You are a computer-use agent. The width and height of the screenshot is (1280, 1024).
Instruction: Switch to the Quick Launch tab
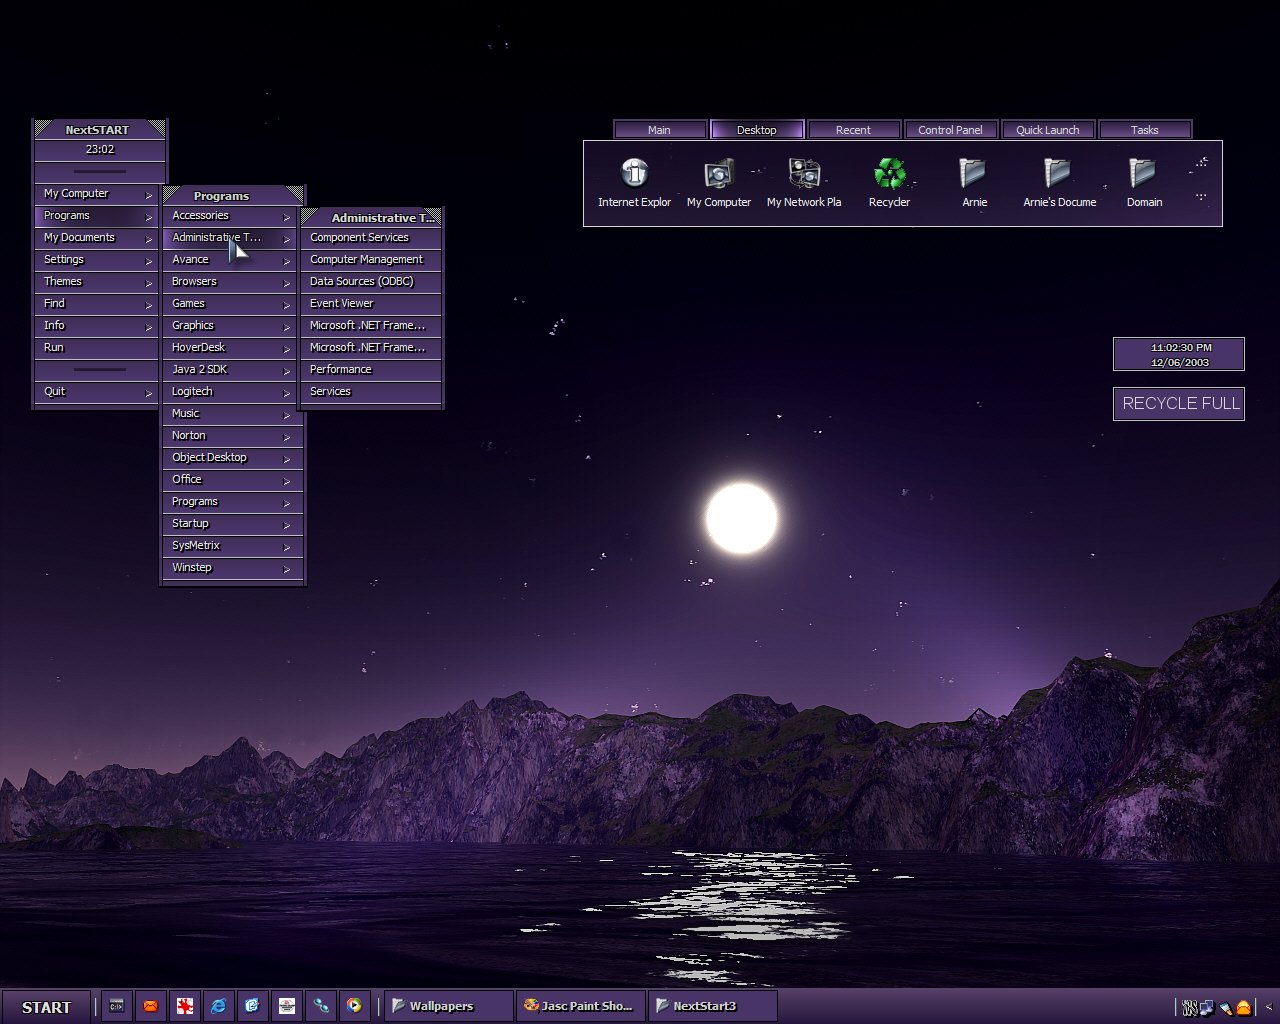(1048, 130)
